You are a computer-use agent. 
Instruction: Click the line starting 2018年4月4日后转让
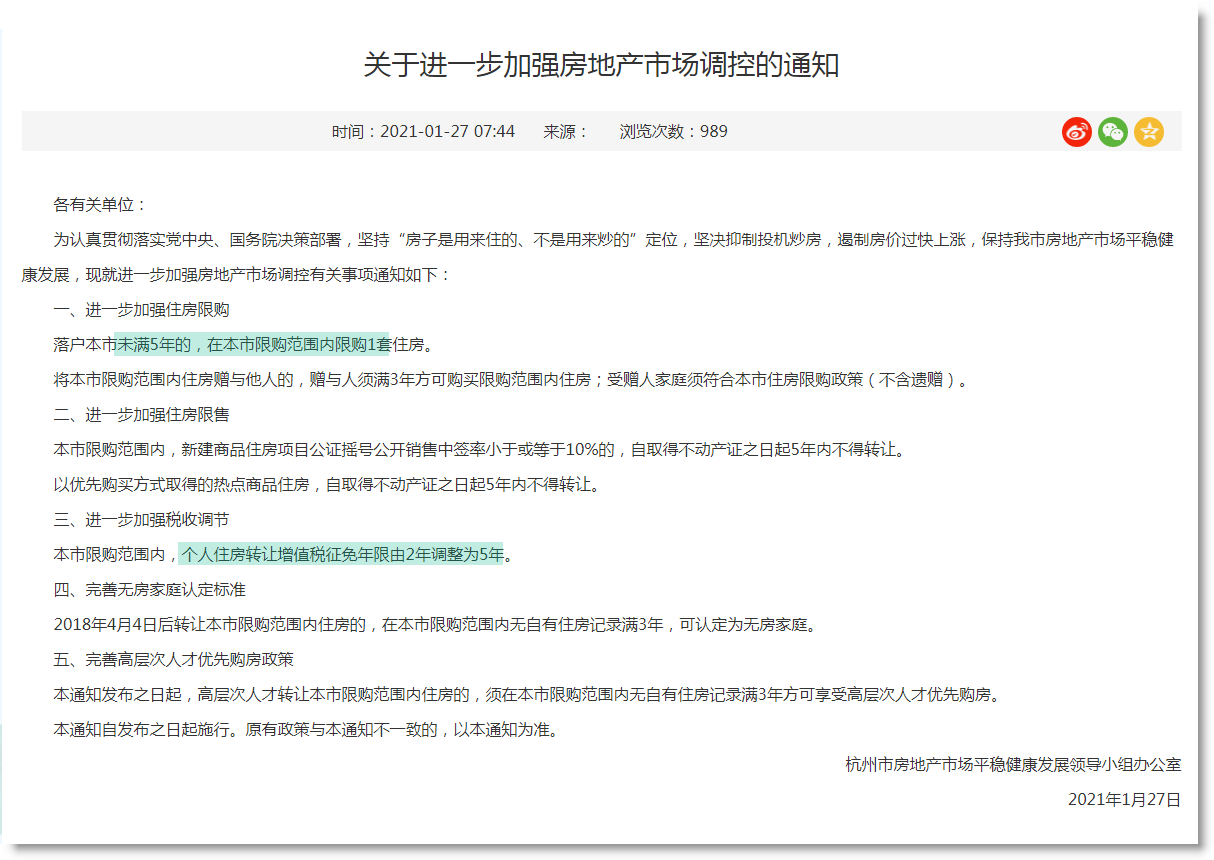pyautogui.click(x=436, y=625)
